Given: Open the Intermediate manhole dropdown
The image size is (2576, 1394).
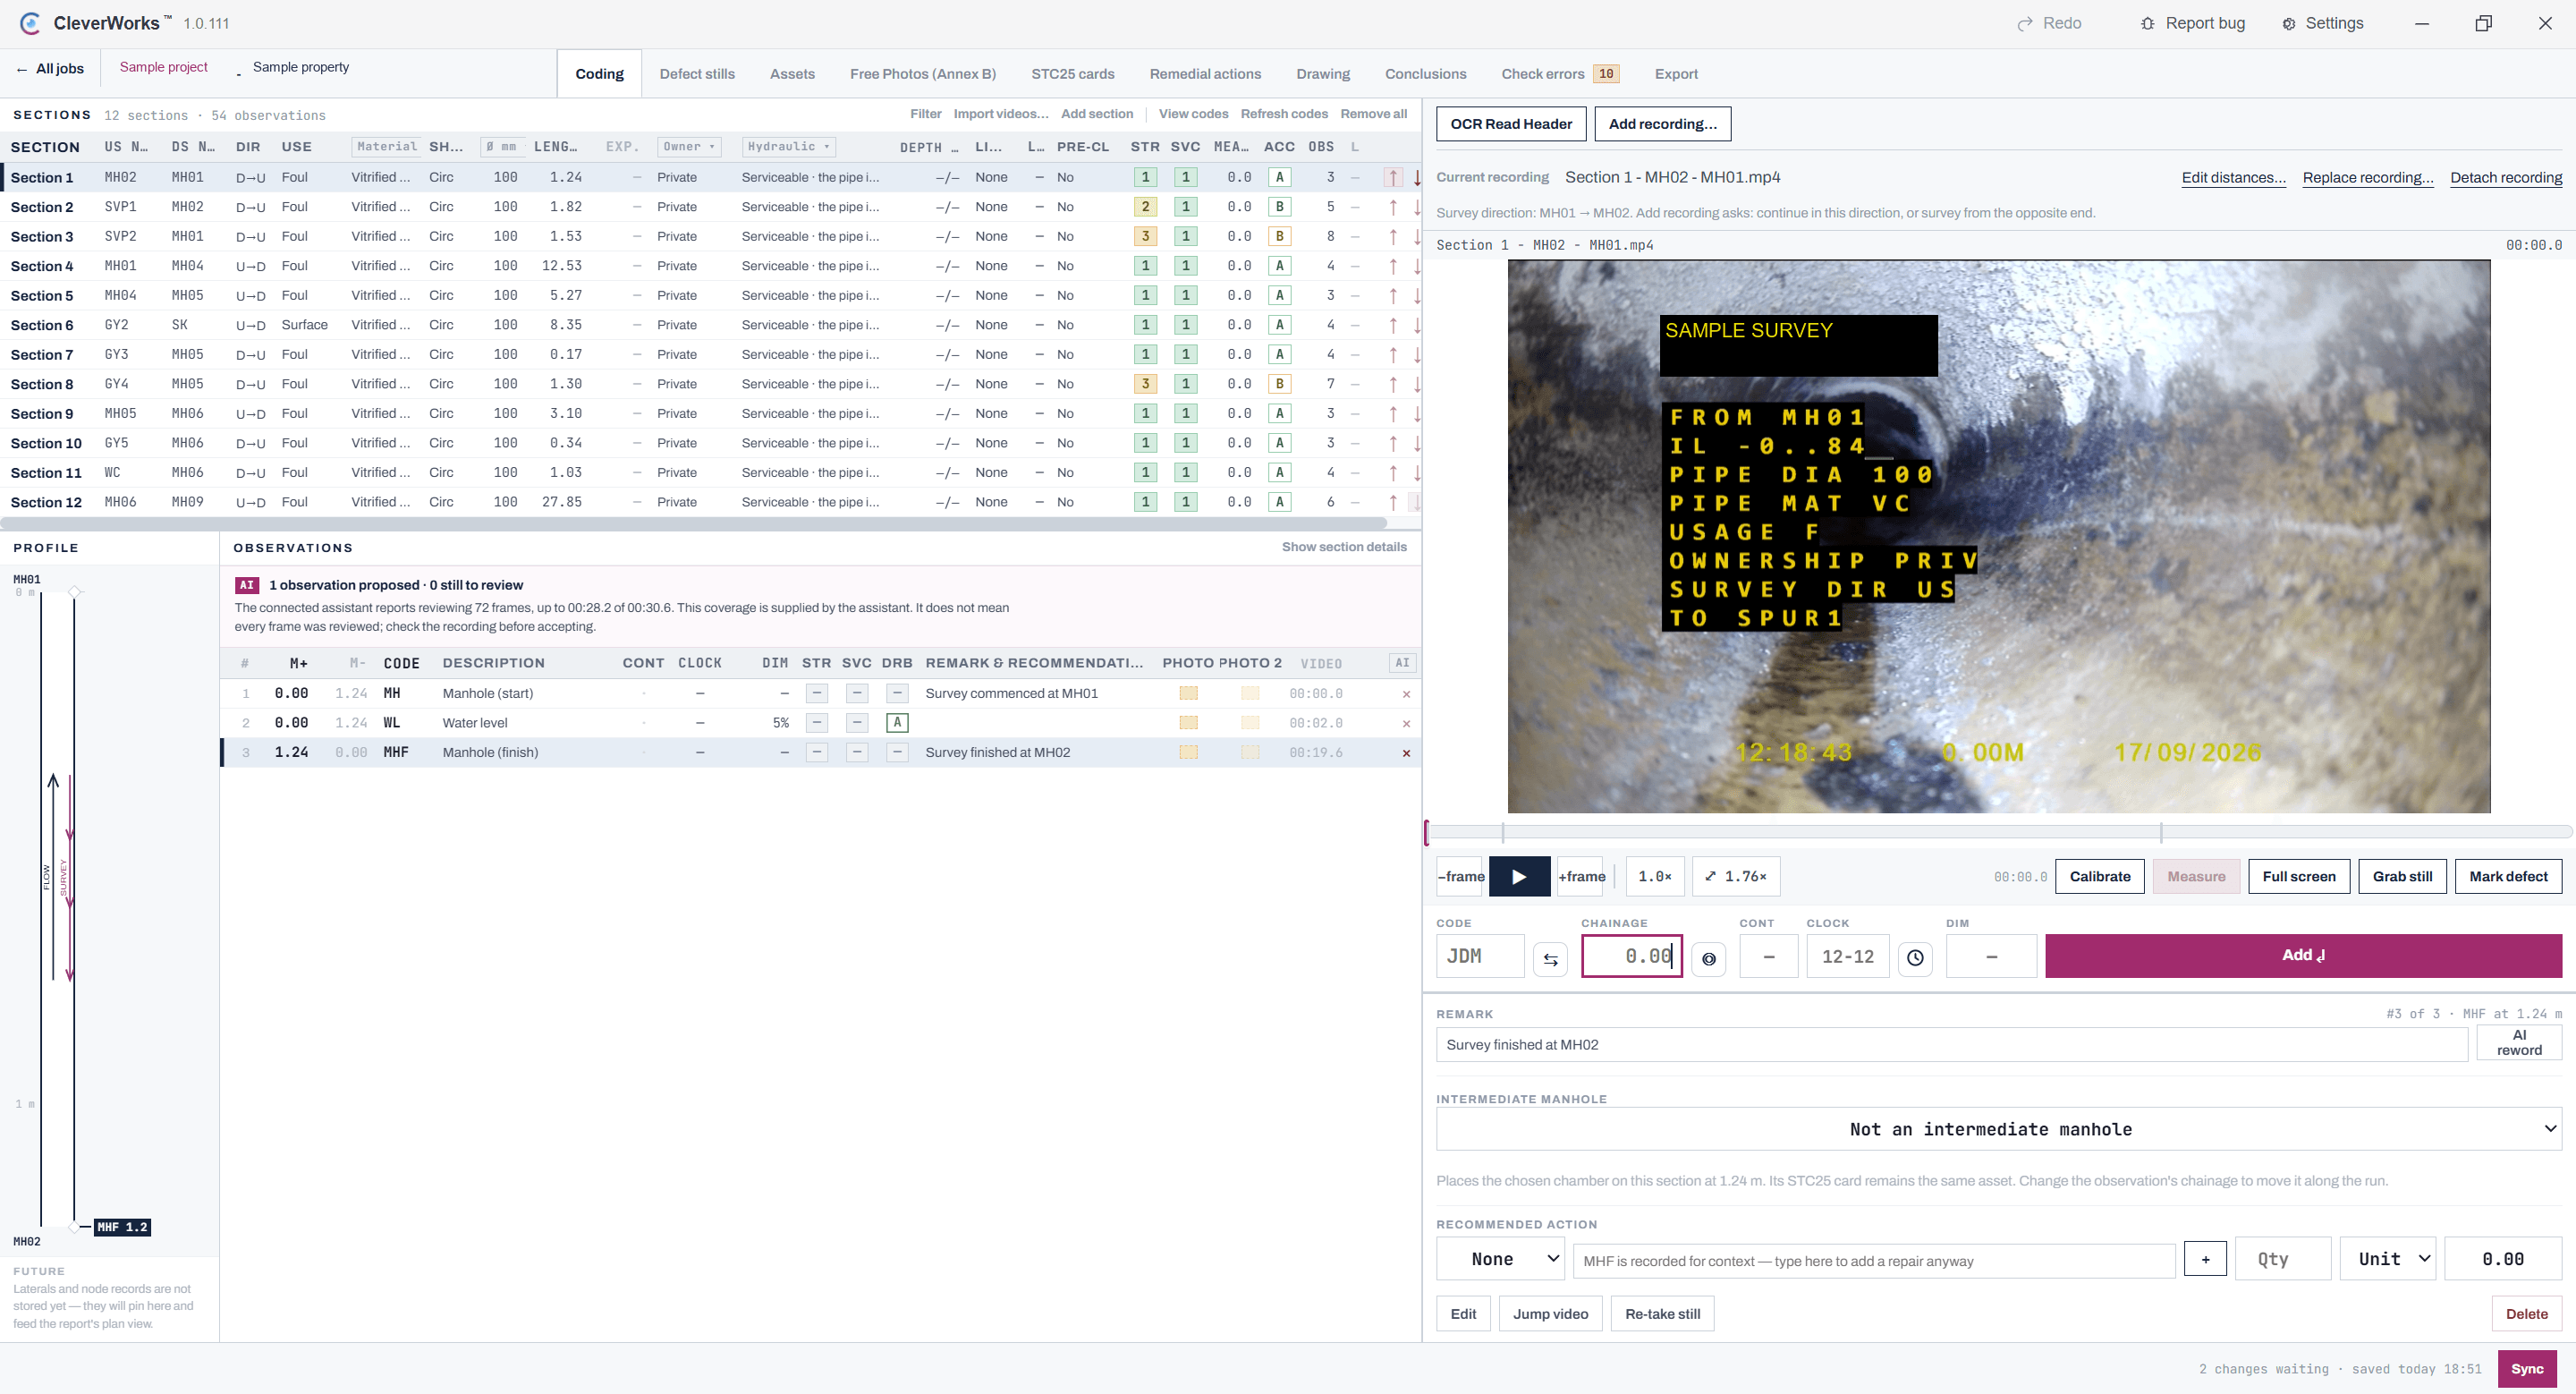Looking at the screenshot, I should point(1998,1129).
